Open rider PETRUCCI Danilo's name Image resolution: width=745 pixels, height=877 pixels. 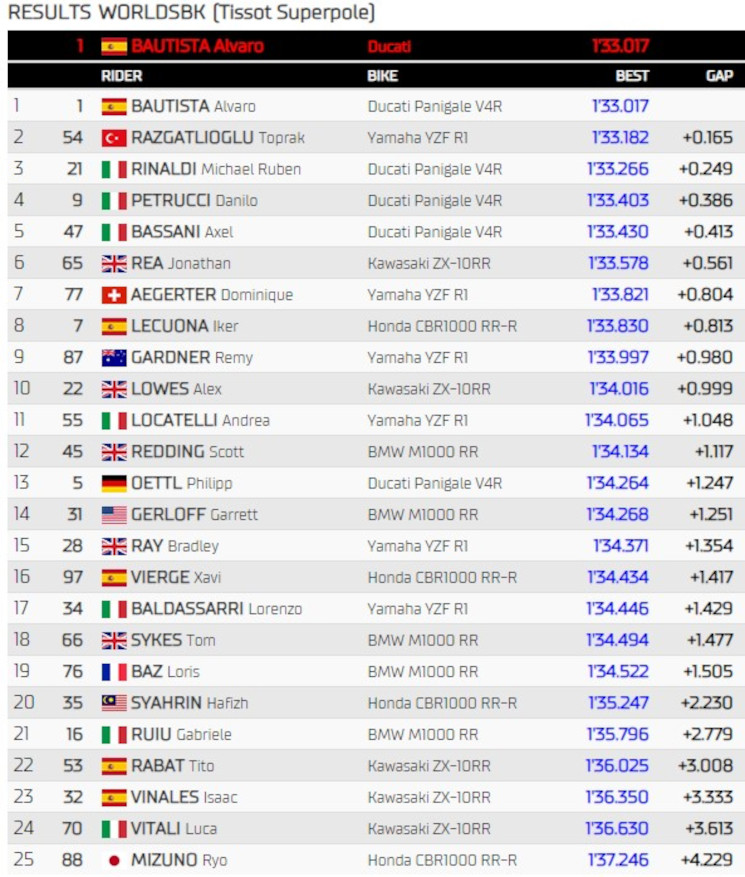tap(195, 200)
